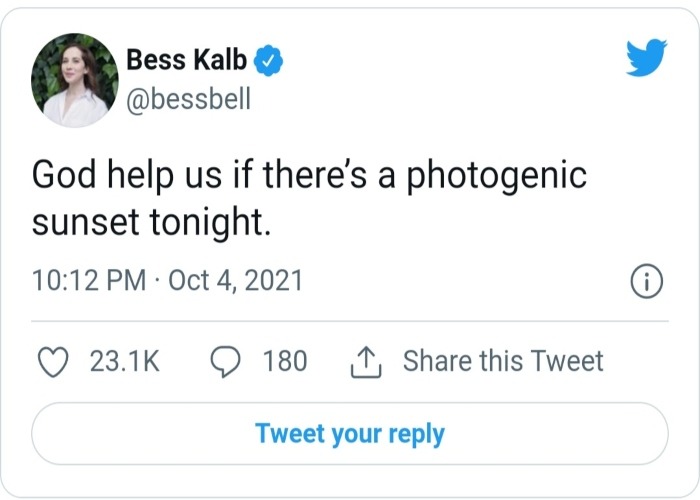Click Share this Tweet text
This screenshot has height=500, width=700.
click(503, 361)
